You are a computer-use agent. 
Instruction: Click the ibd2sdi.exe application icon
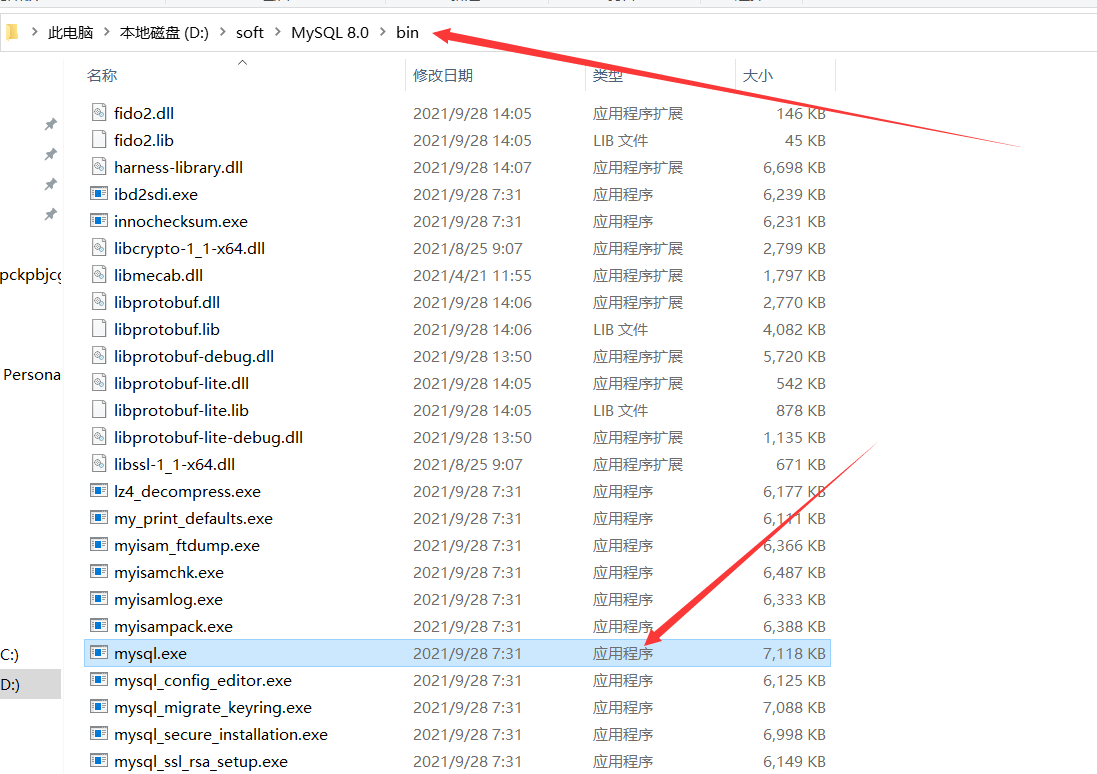tap(99, 193)
